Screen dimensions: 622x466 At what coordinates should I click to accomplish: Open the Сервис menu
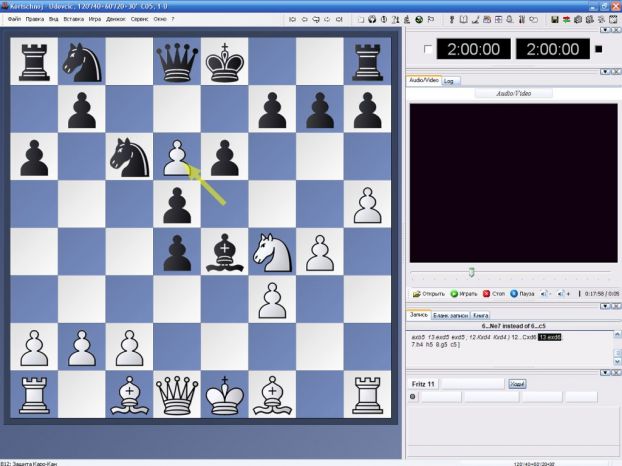click(x=140, y=19)
